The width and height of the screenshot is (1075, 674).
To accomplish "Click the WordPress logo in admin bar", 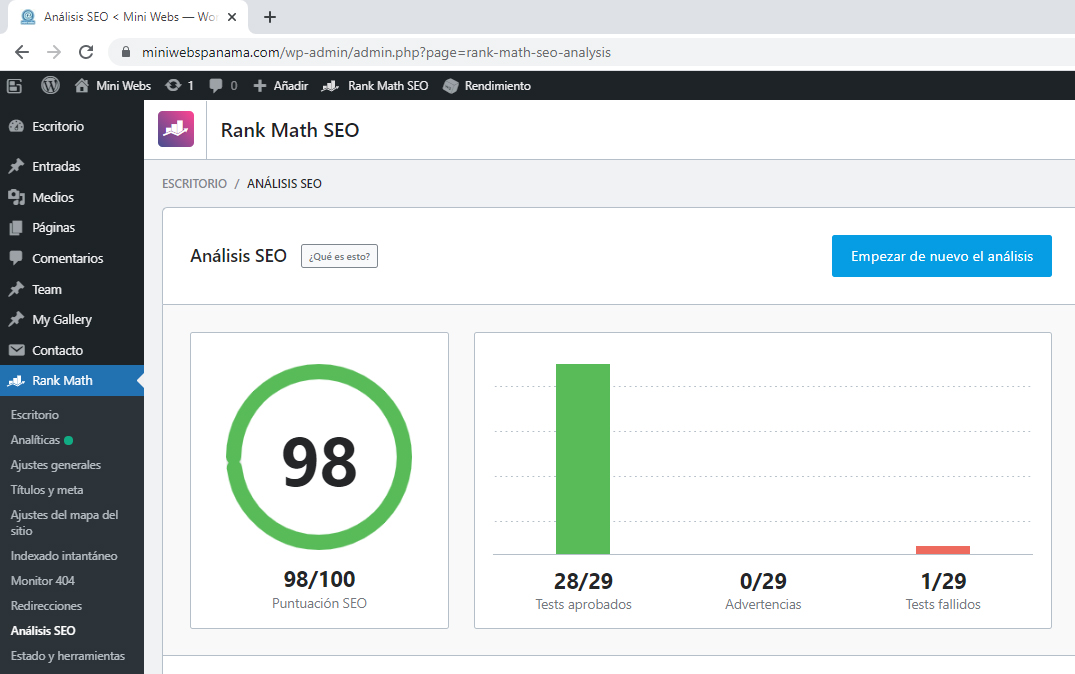I will point(50,86).
